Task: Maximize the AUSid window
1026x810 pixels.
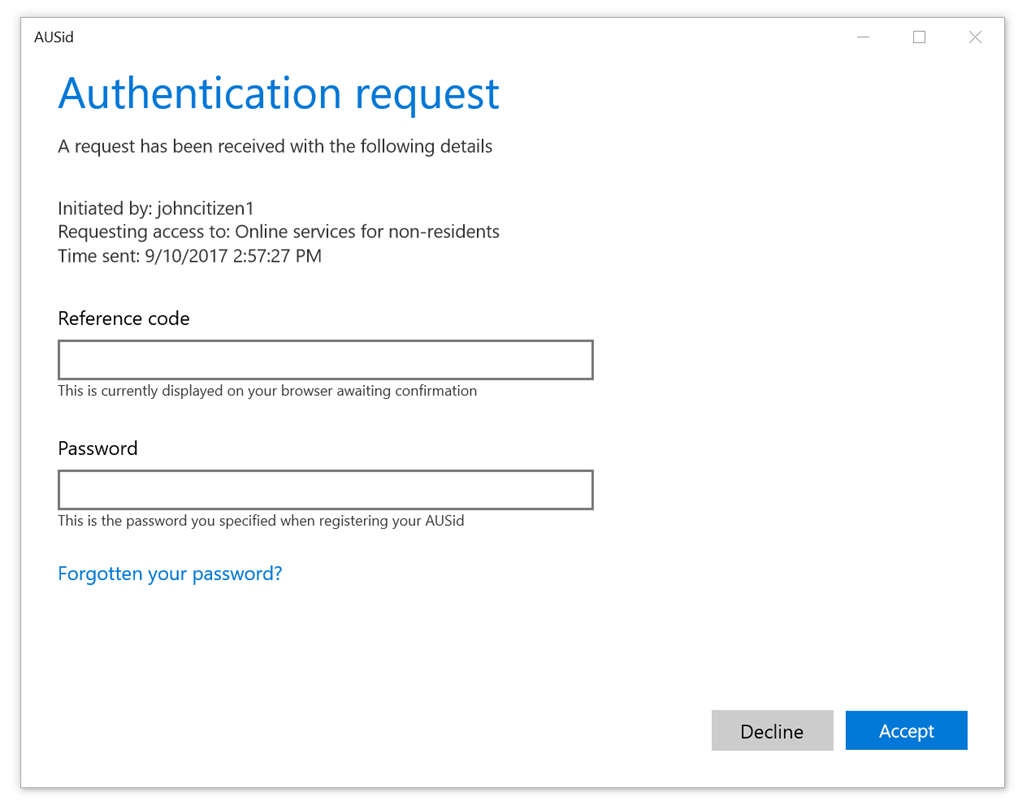Action: (919, 38)
